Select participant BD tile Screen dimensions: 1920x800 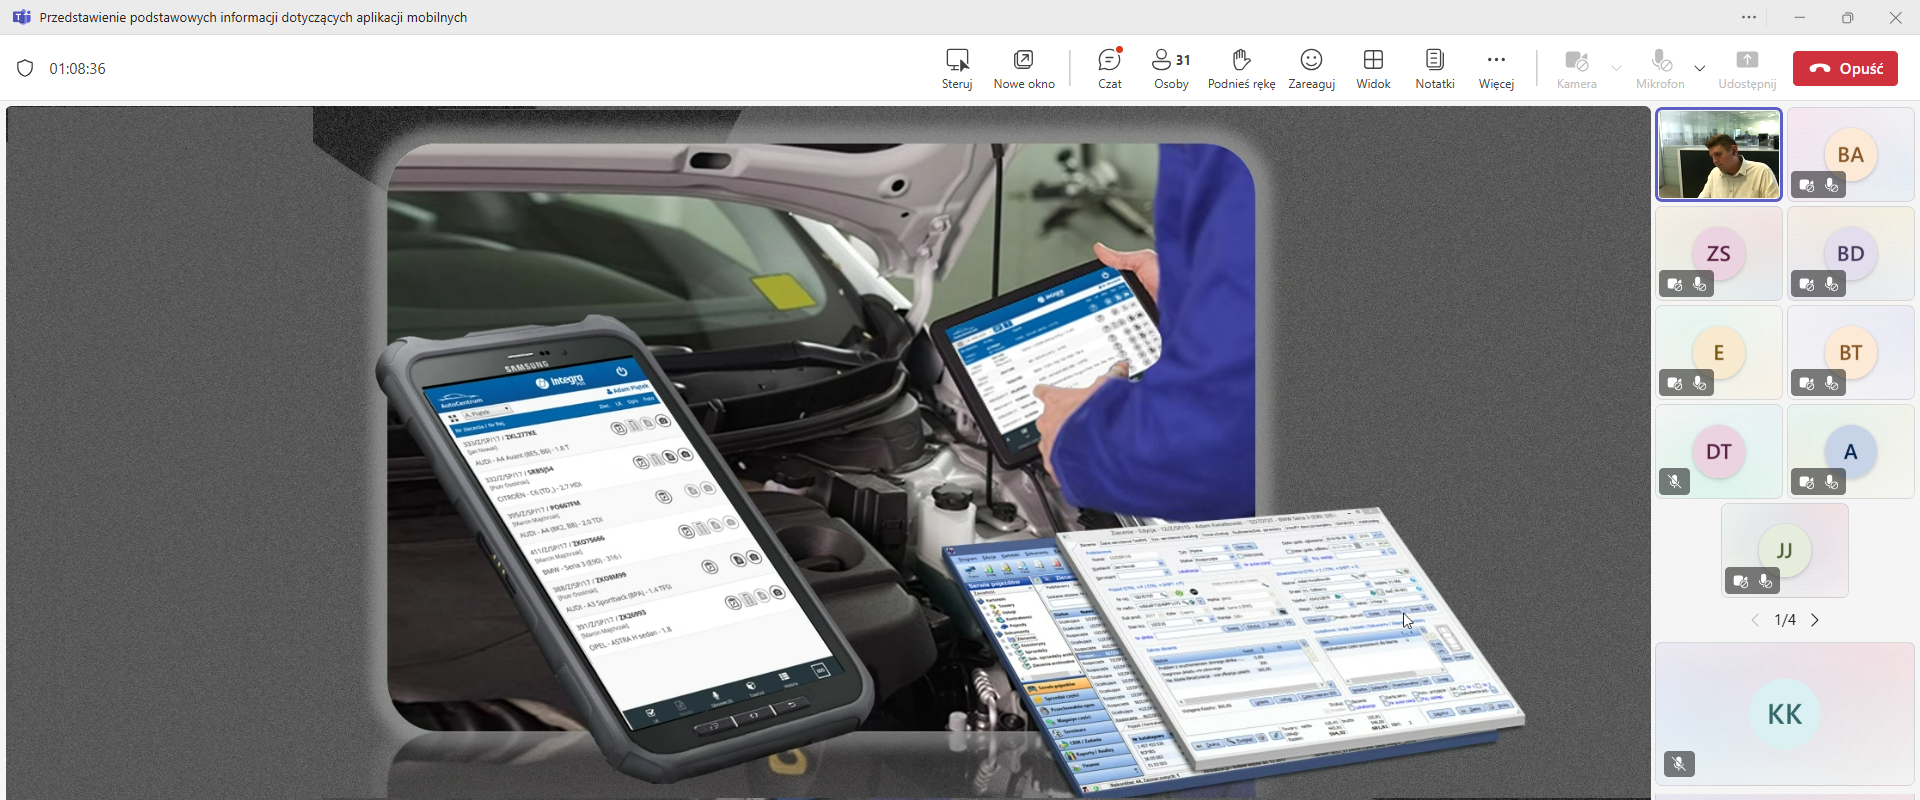click(x=1851, y=254)
